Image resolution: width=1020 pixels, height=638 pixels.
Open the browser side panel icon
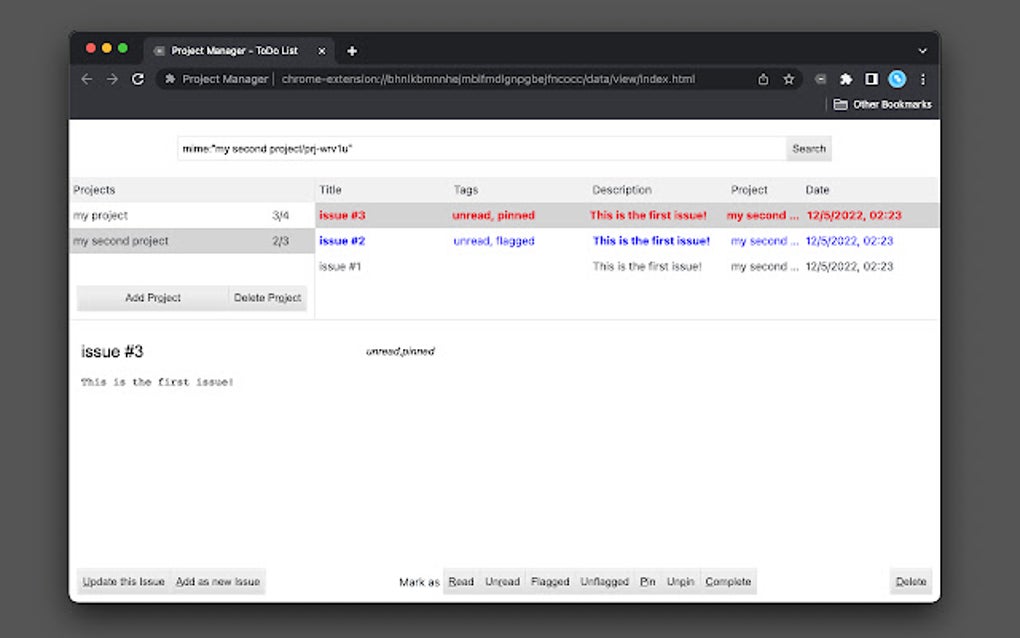pos(872,79)
